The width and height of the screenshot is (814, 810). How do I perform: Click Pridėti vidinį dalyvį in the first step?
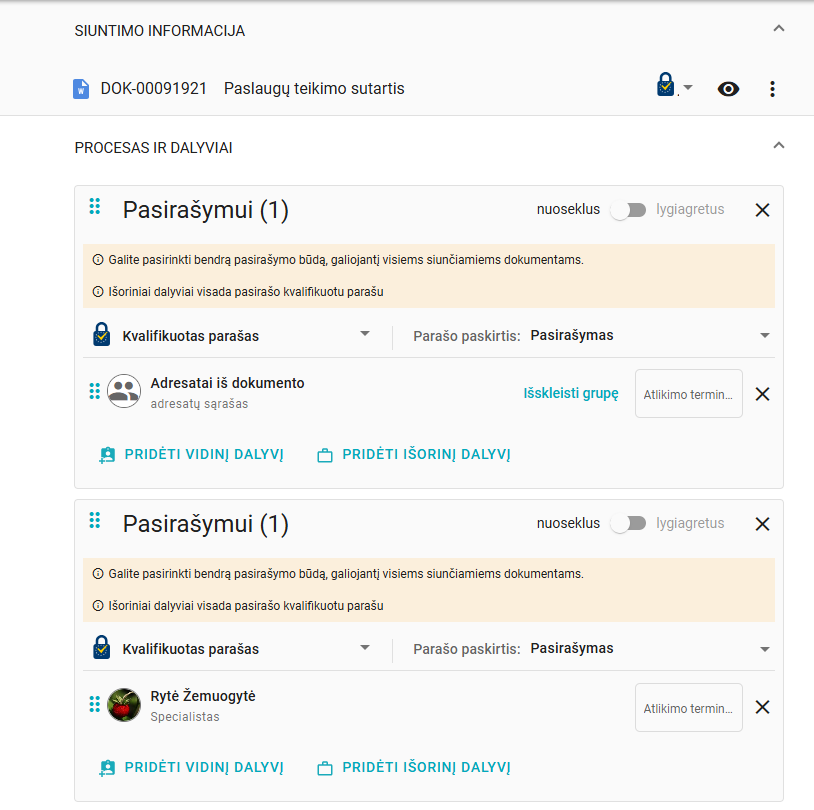[x=191, y=455]
